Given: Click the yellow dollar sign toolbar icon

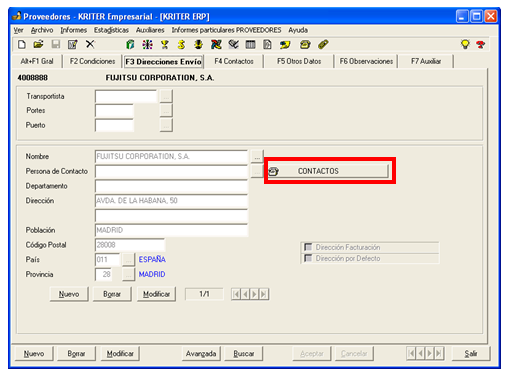Looking at the screenshot, I should tap(181, 44).
